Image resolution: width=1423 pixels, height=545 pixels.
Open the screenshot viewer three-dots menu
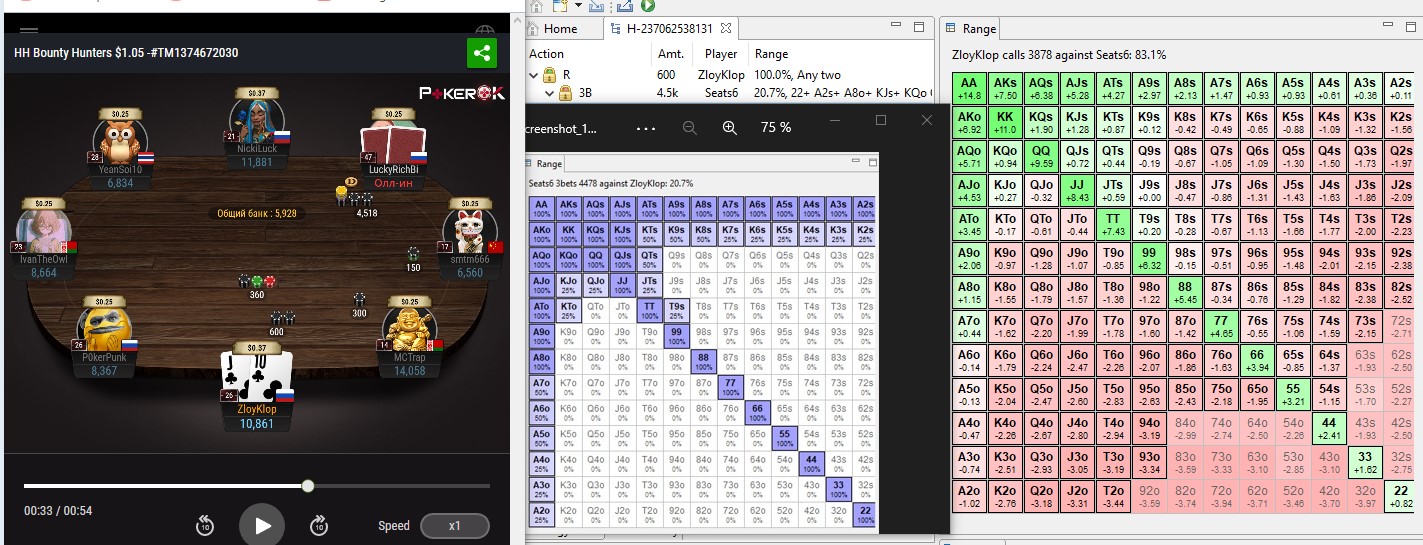(646, 128)
